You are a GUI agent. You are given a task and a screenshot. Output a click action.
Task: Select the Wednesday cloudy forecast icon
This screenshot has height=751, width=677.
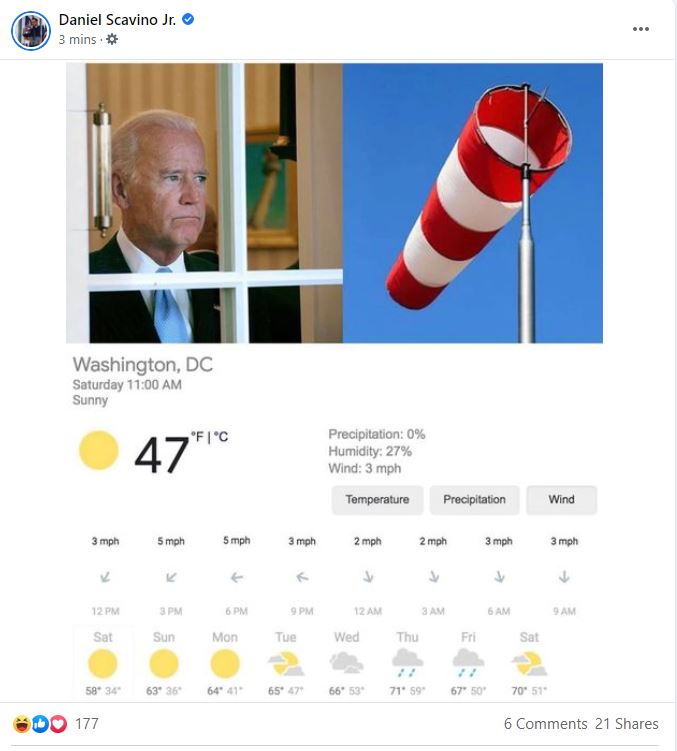[x=346, y=663]
